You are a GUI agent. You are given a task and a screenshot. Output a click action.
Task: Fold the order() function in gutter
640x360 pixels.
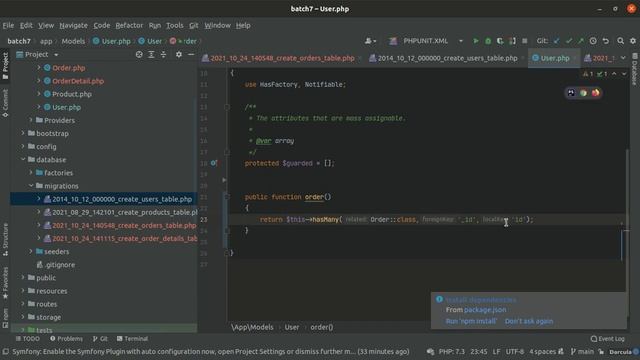[227, 197]
